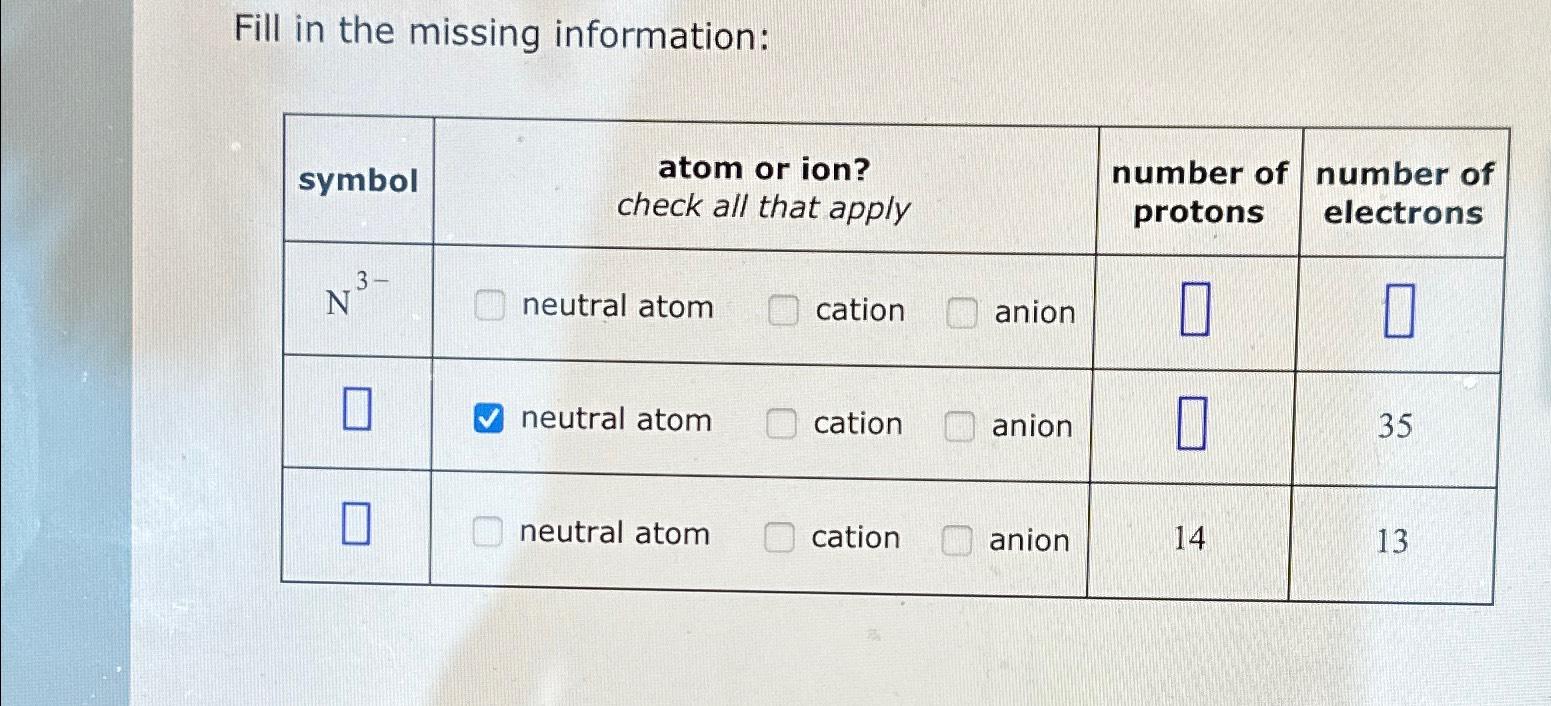This screenshot has height=706, width=1551.
Task: Click the atom or ion column header
Action: click(765, 192)
